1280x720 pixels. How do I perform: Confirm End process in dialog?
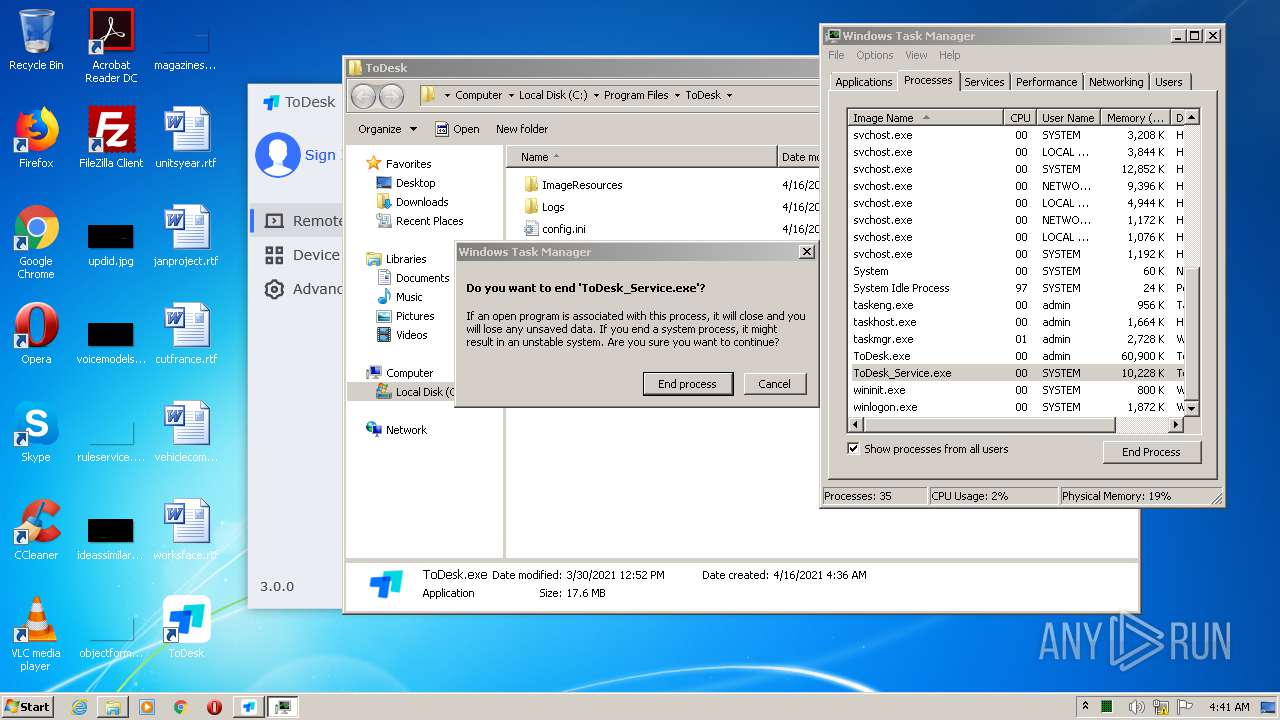tap(688, 384)
